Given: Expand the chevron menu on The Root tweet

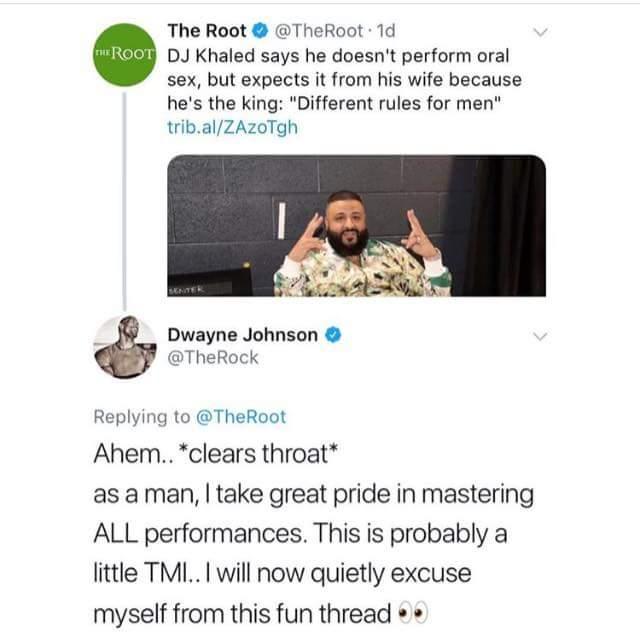Looking at the screenshot, I should [541, 32].
